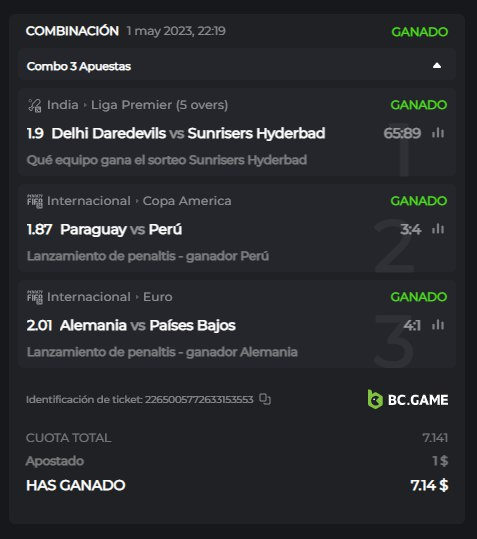Open Delhi Daredevils vs Sunrisers Hyderbad match
This screenshot has width=477, height=539.
coord(188,133)
